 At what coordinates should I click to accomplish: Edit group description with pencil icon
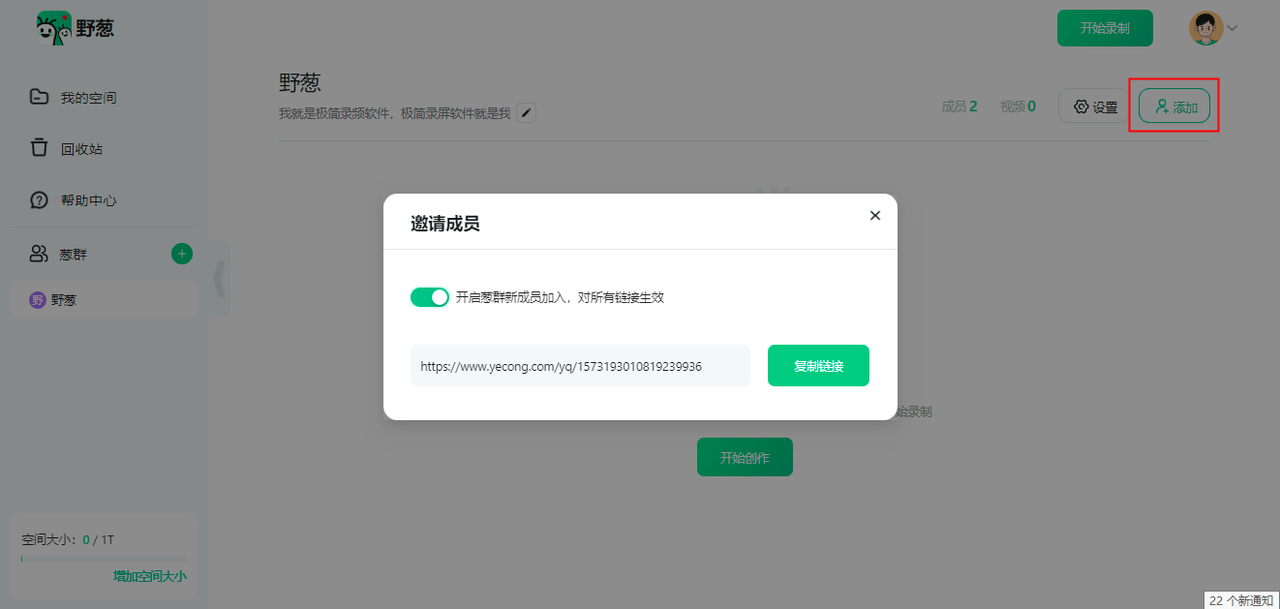526,113
